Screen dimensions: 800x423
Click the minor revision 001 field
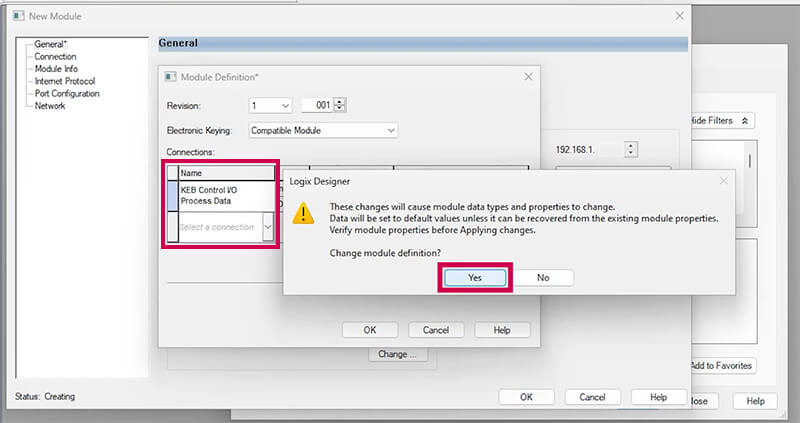317,105
